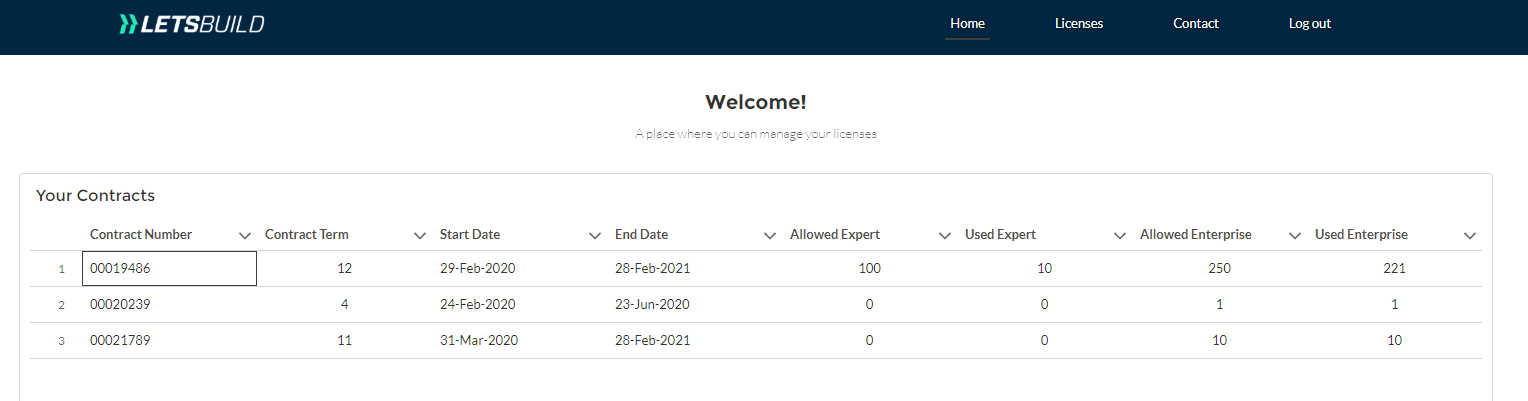This screenshot has width=1528, height=401.
Task: Select Used Enterprise value 221
Action: pos(1395,268)
